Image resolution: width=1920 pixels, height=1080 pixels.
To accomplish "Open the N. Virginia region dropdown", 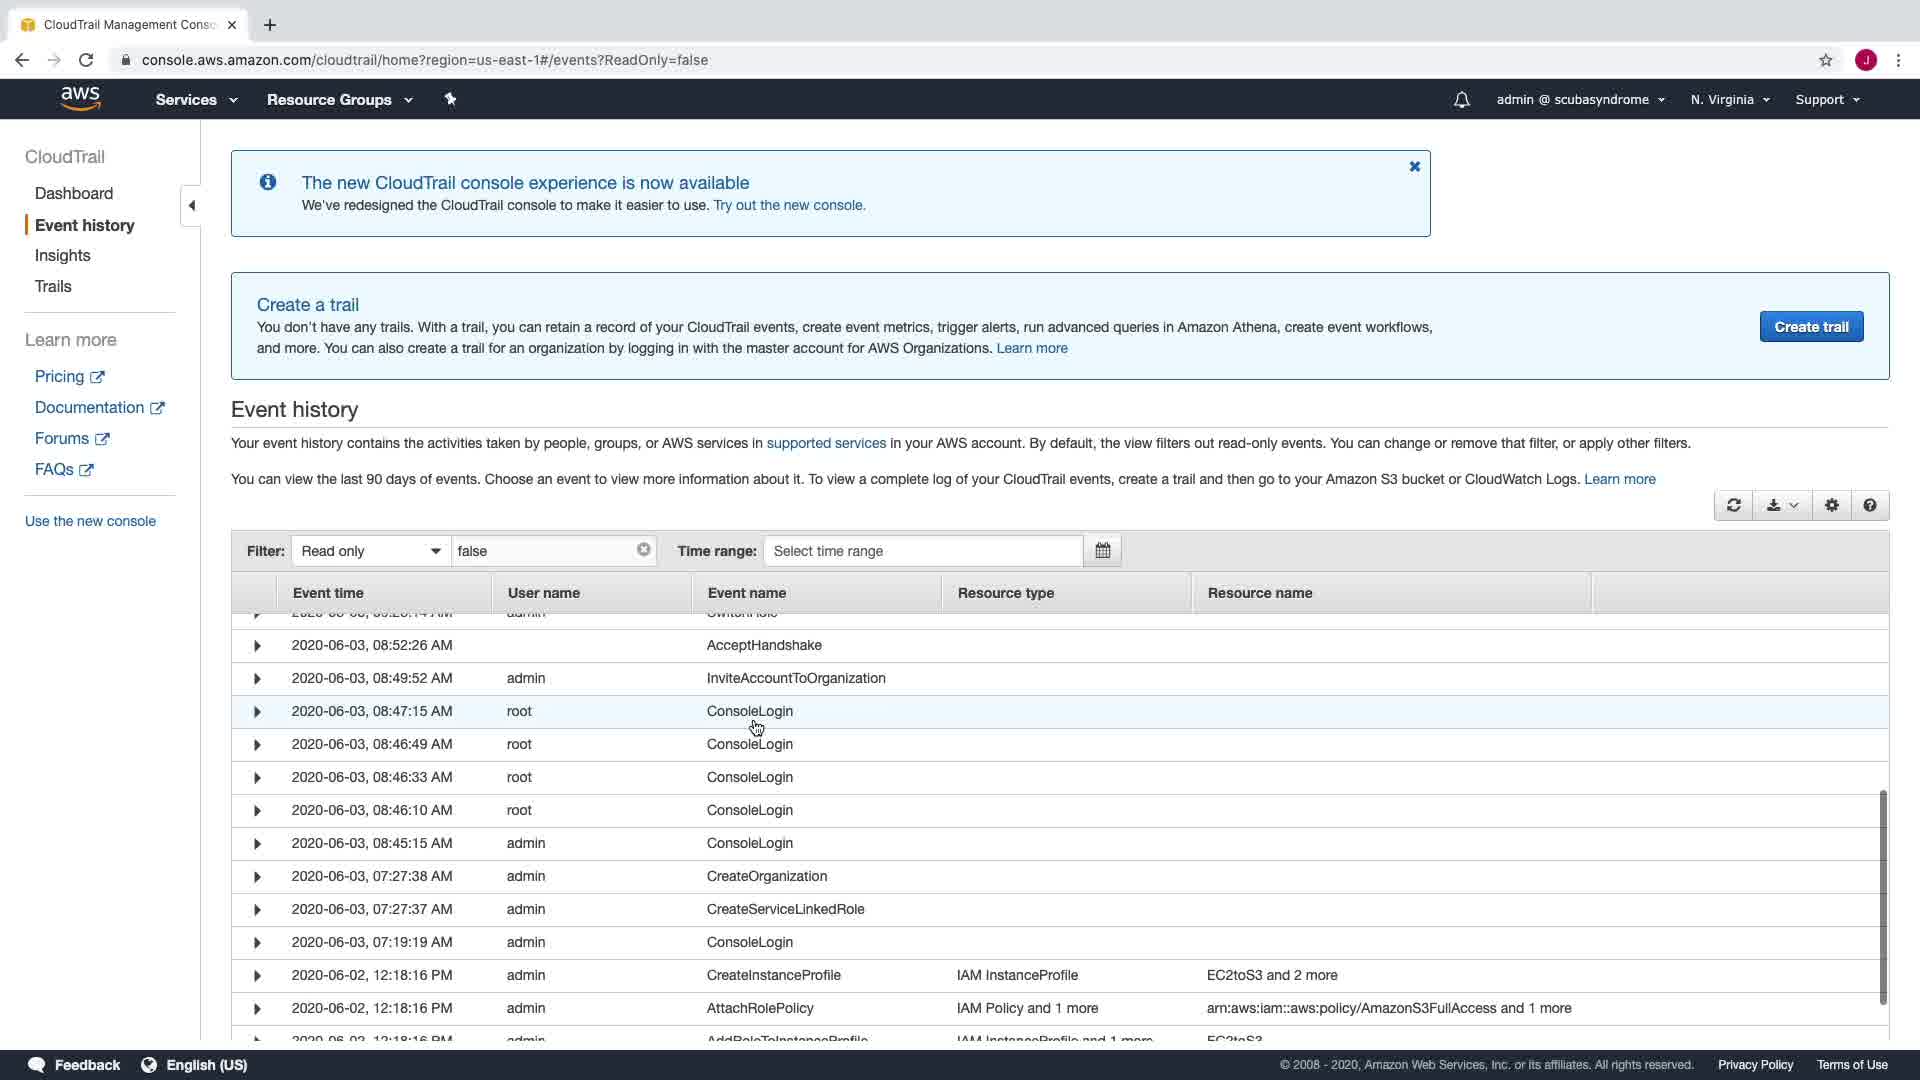I will [x=1729, y=100].
